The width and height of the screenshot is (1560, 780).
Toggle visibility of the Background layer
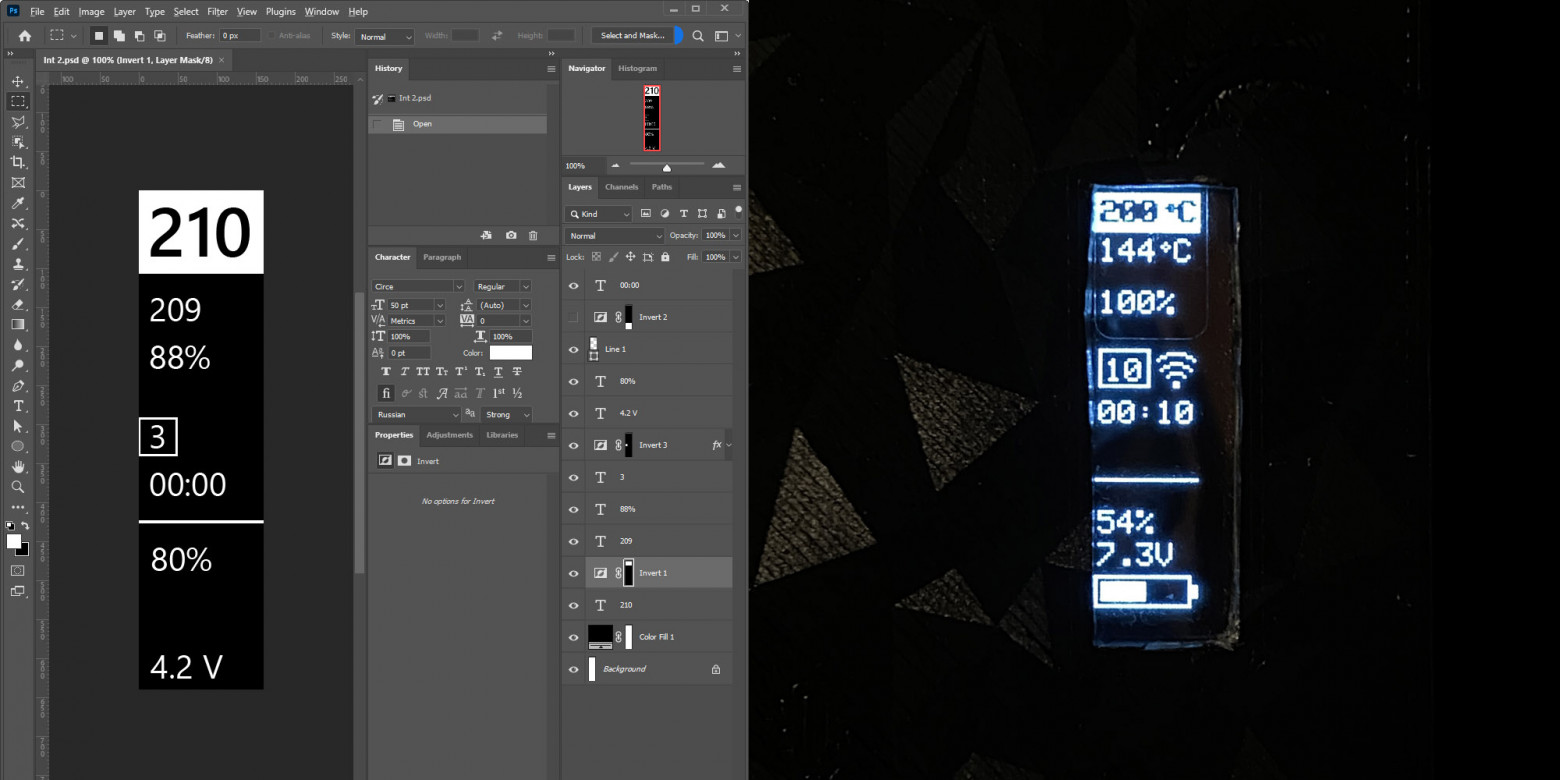[574, 669]
